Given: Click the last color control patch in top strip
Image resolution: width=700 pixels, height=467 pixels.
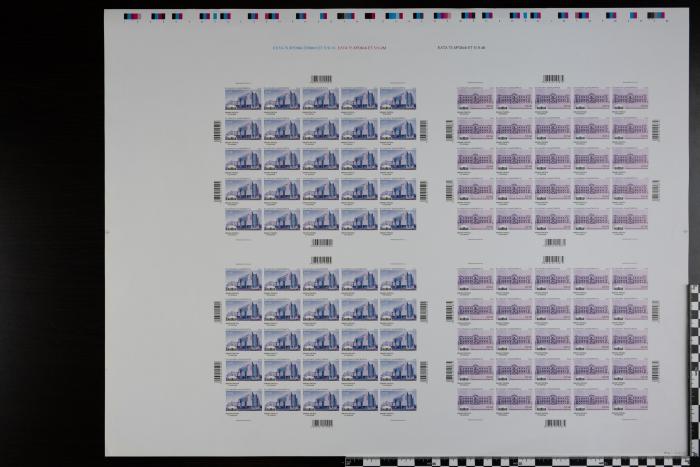Looking at the screenshot, I should pyautogui.click(x=656, y=16).
